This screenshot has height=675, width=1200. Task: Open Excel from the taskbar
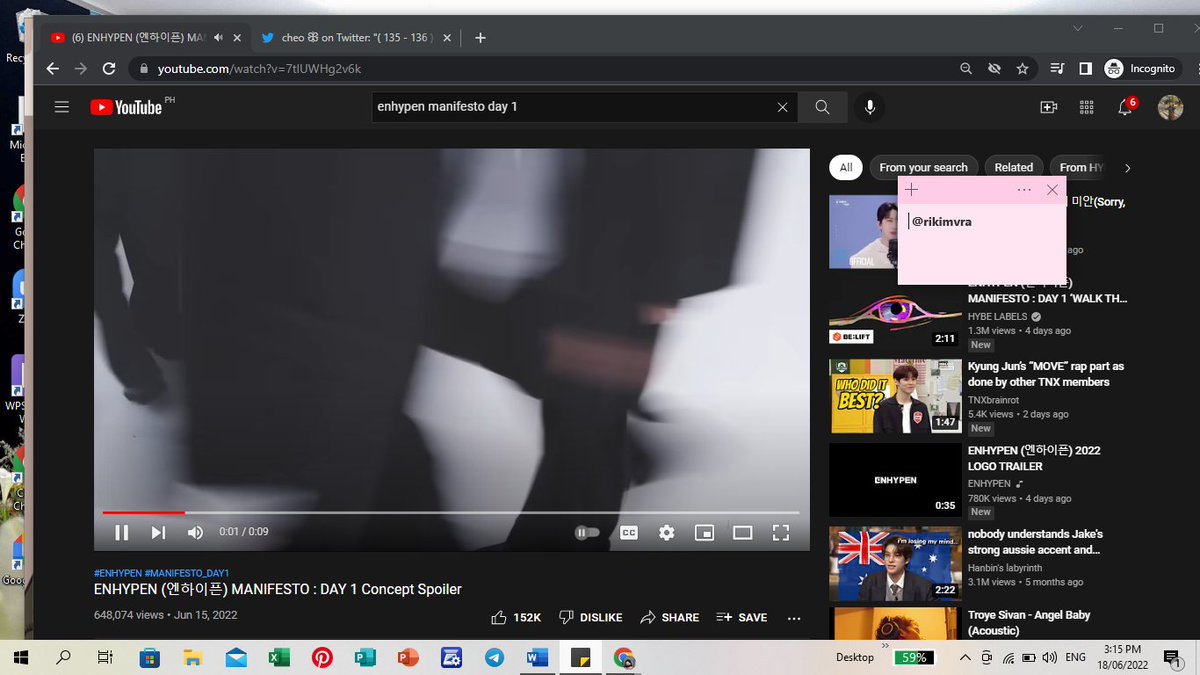click(x=279, y=658)
